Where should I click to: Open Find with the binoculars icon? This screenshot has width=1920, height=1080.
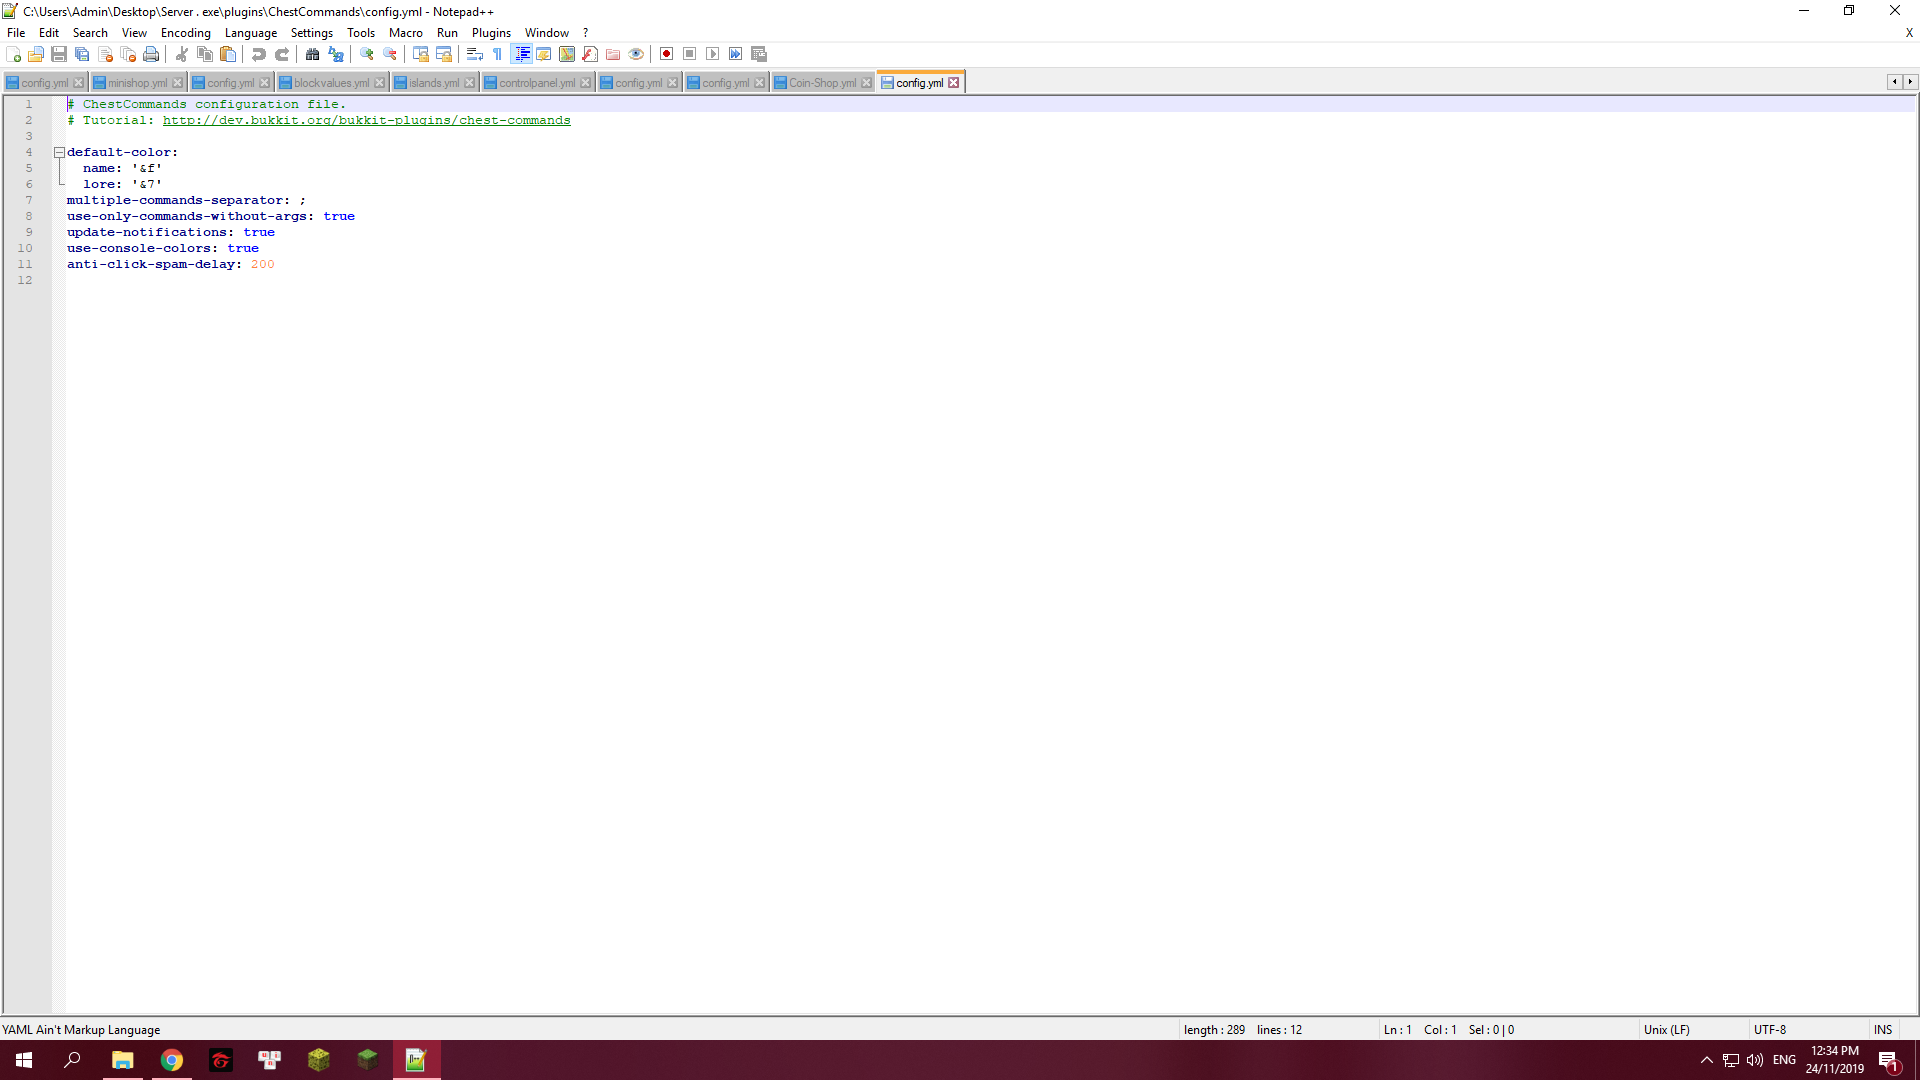pyautogui.click(x=313, y=54)
